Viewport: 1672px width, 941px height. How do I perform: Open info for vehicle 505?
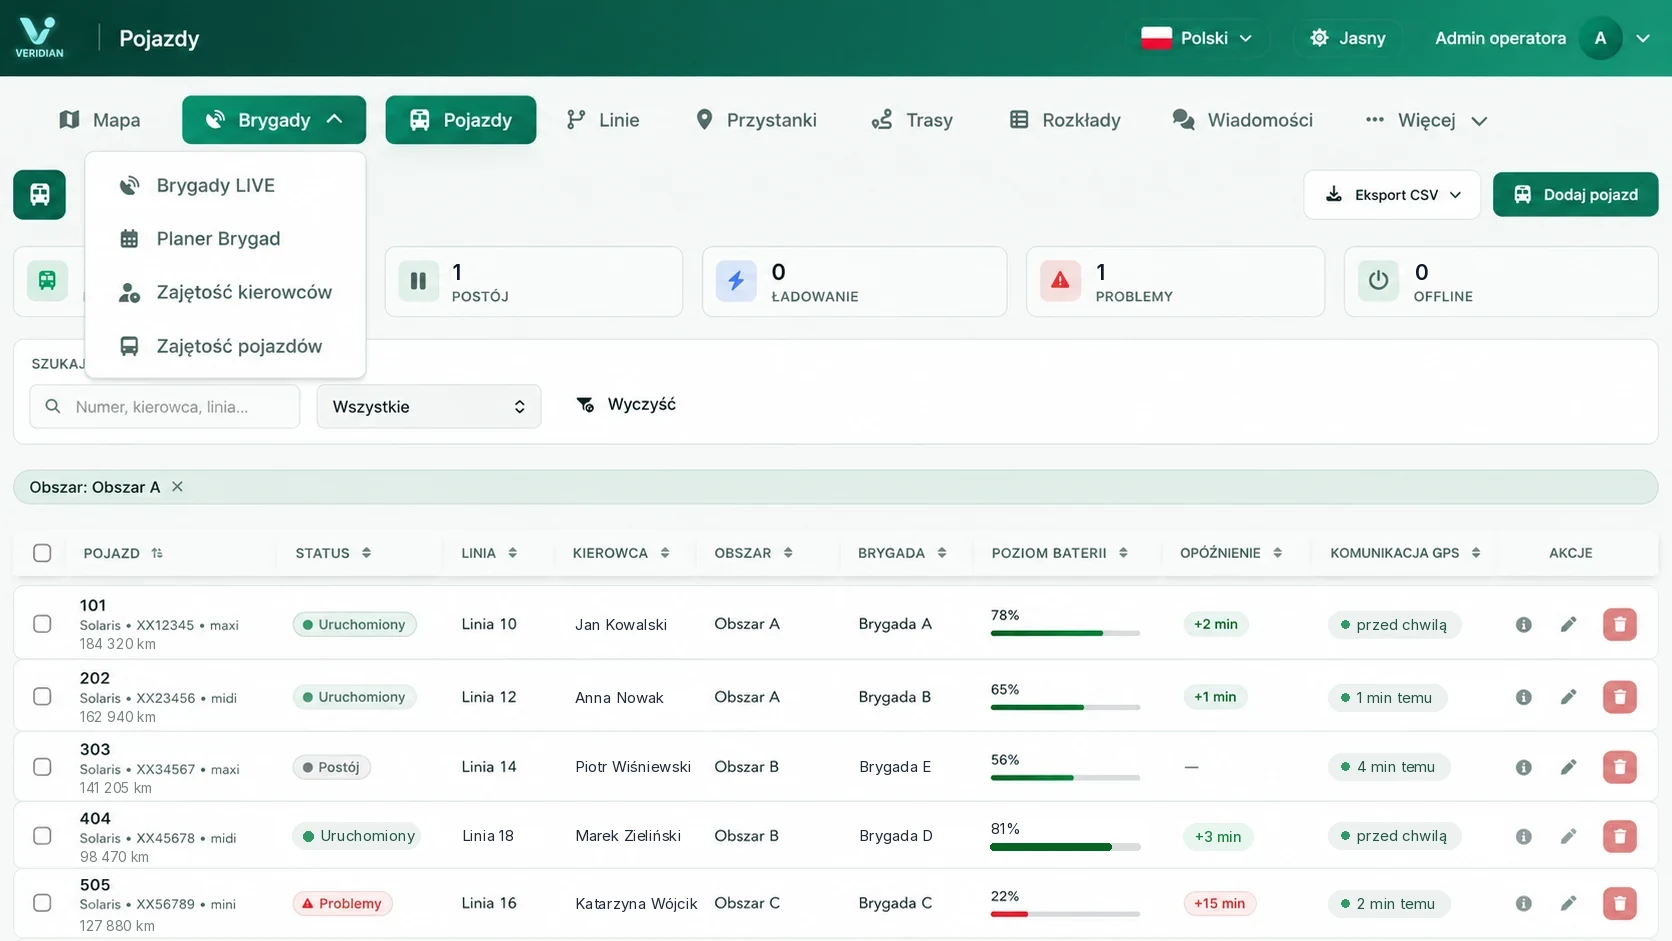[x=1523, y=904]
